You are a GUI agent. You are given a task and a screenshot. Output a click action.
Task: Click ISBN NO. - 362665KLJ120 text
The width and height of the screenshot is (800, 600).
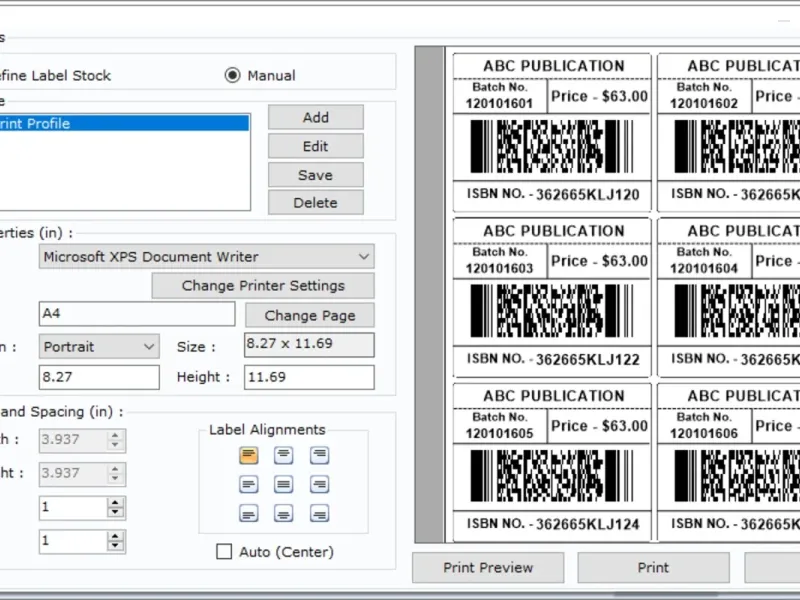(x=553, y=194)
